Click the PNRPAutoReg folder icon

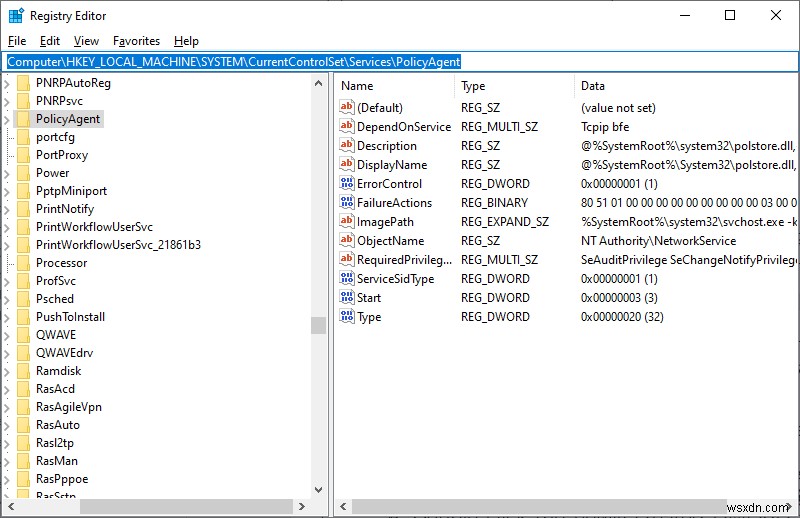coord(23,83)
